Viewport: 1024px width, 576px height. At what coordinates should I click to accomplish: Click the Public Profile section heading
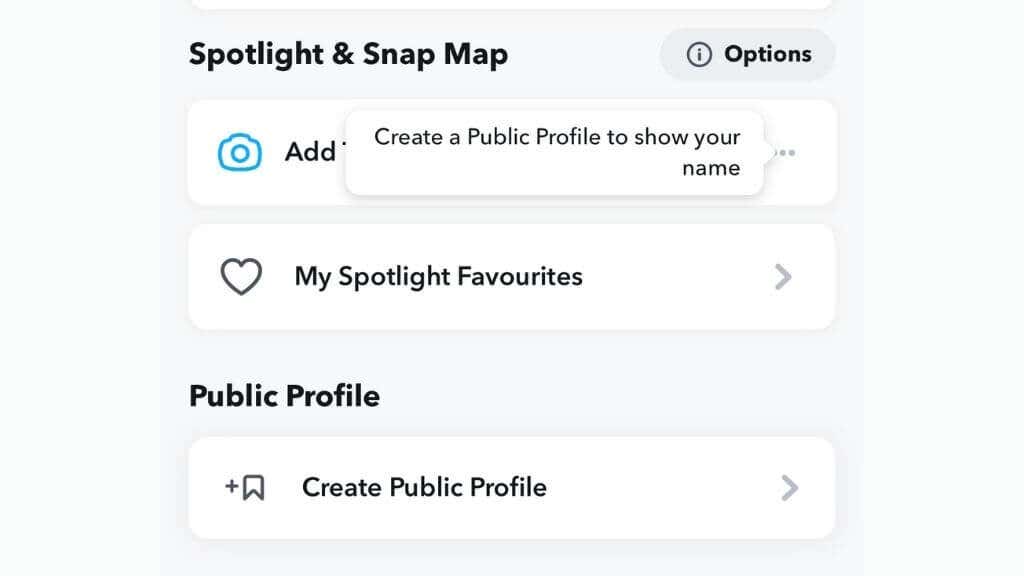pyautogui.click(x=284, y=395)
